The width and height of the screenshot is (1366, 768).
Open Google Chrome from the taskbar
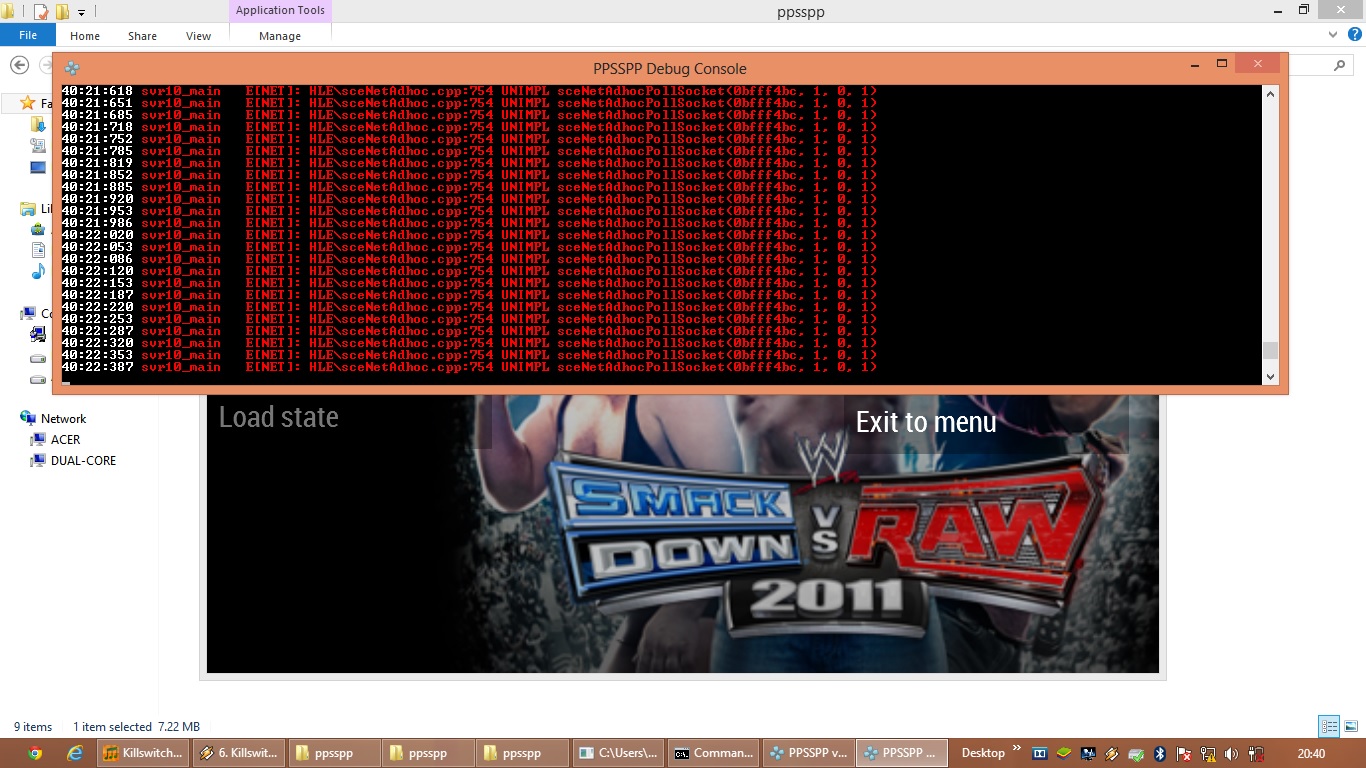tap(36, 753)
